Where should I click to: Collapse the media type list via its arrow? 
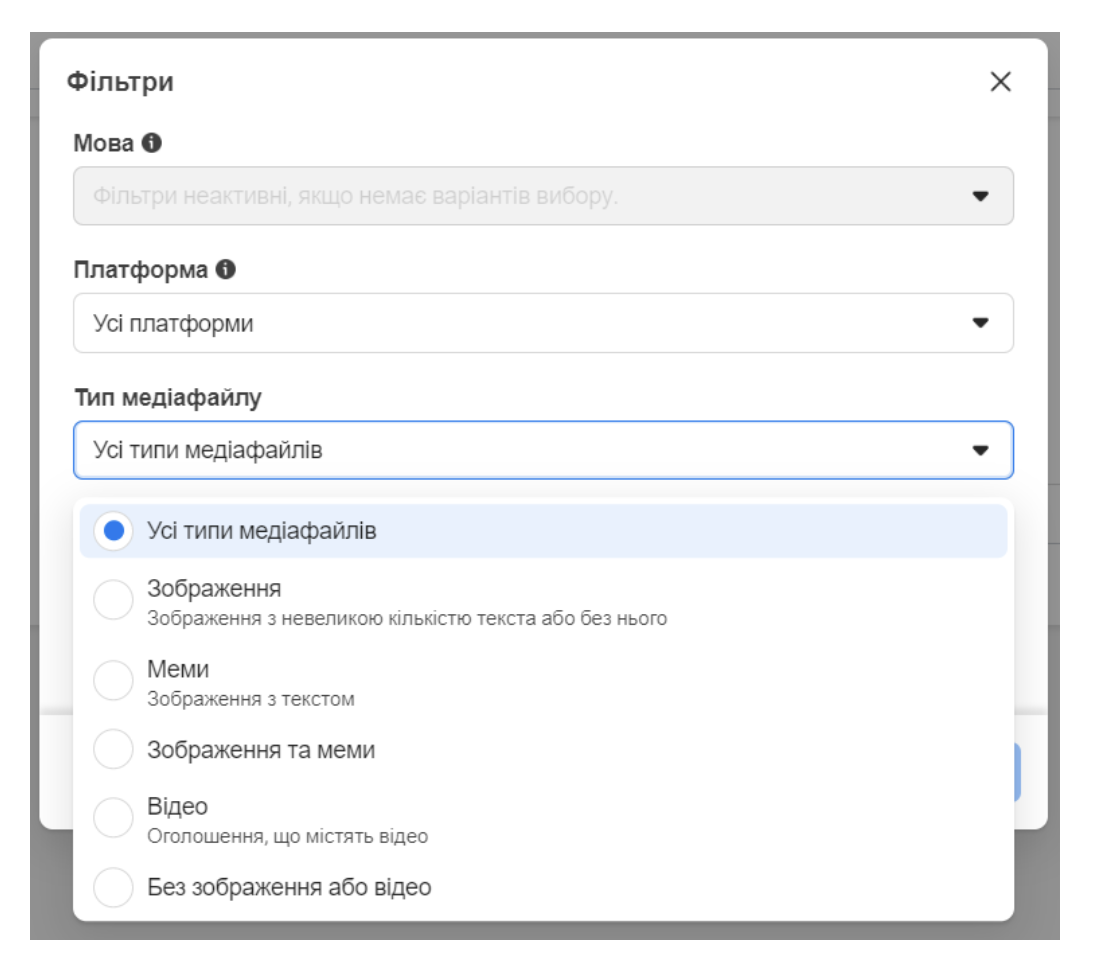(980, 451)
